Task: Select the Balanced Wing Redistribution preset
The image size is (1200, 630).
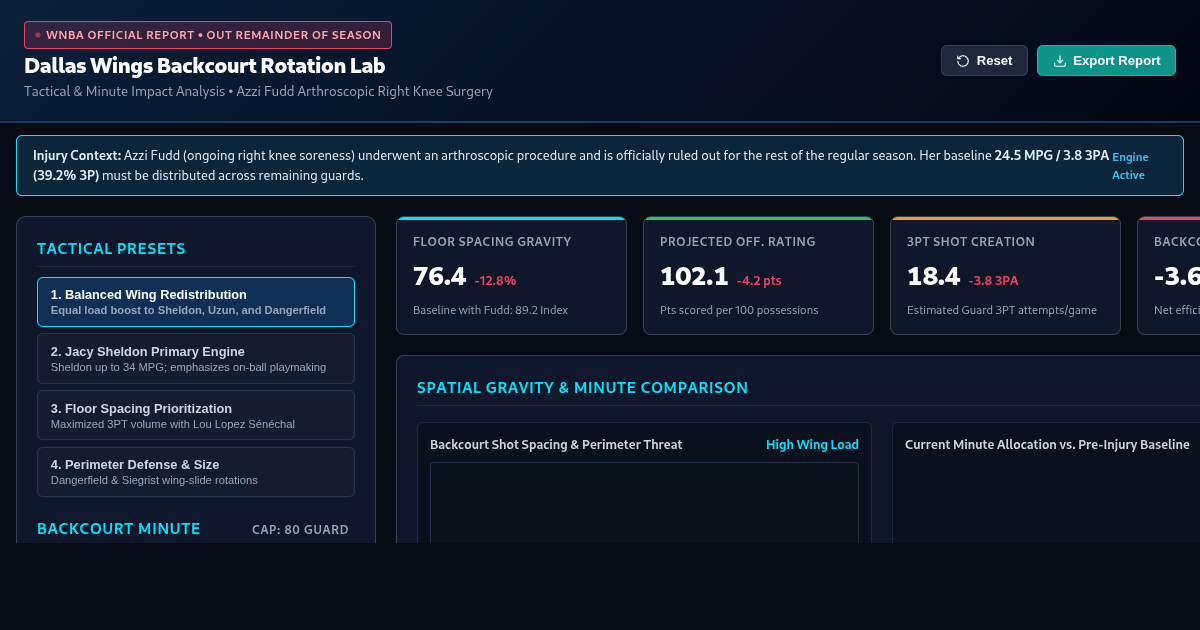Action: [196, 302]
